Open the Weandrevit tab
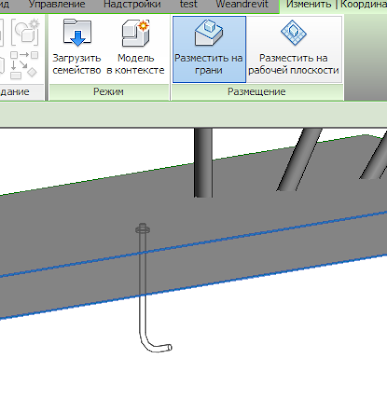This screenshot has height=400, width=387. point(242,5)
